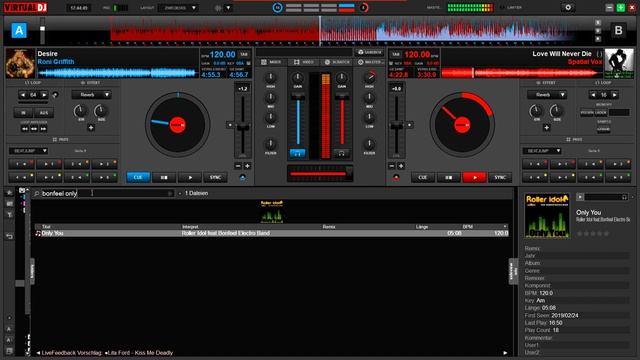Select 'Only You' track row

click(272, 233)
